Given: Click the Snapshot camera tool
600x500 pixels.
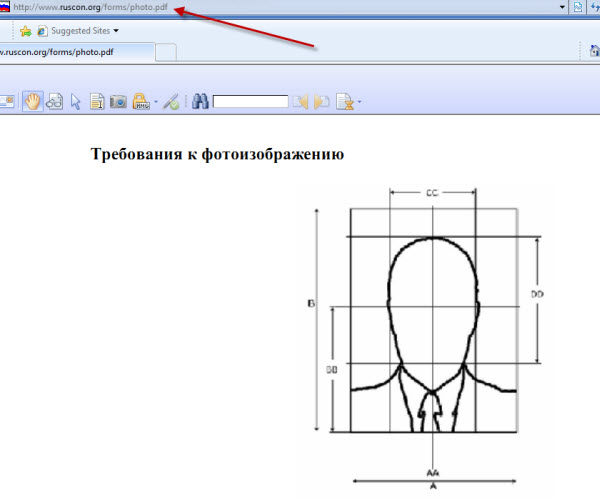Looking at the screenshot, I should pos(118,101).
